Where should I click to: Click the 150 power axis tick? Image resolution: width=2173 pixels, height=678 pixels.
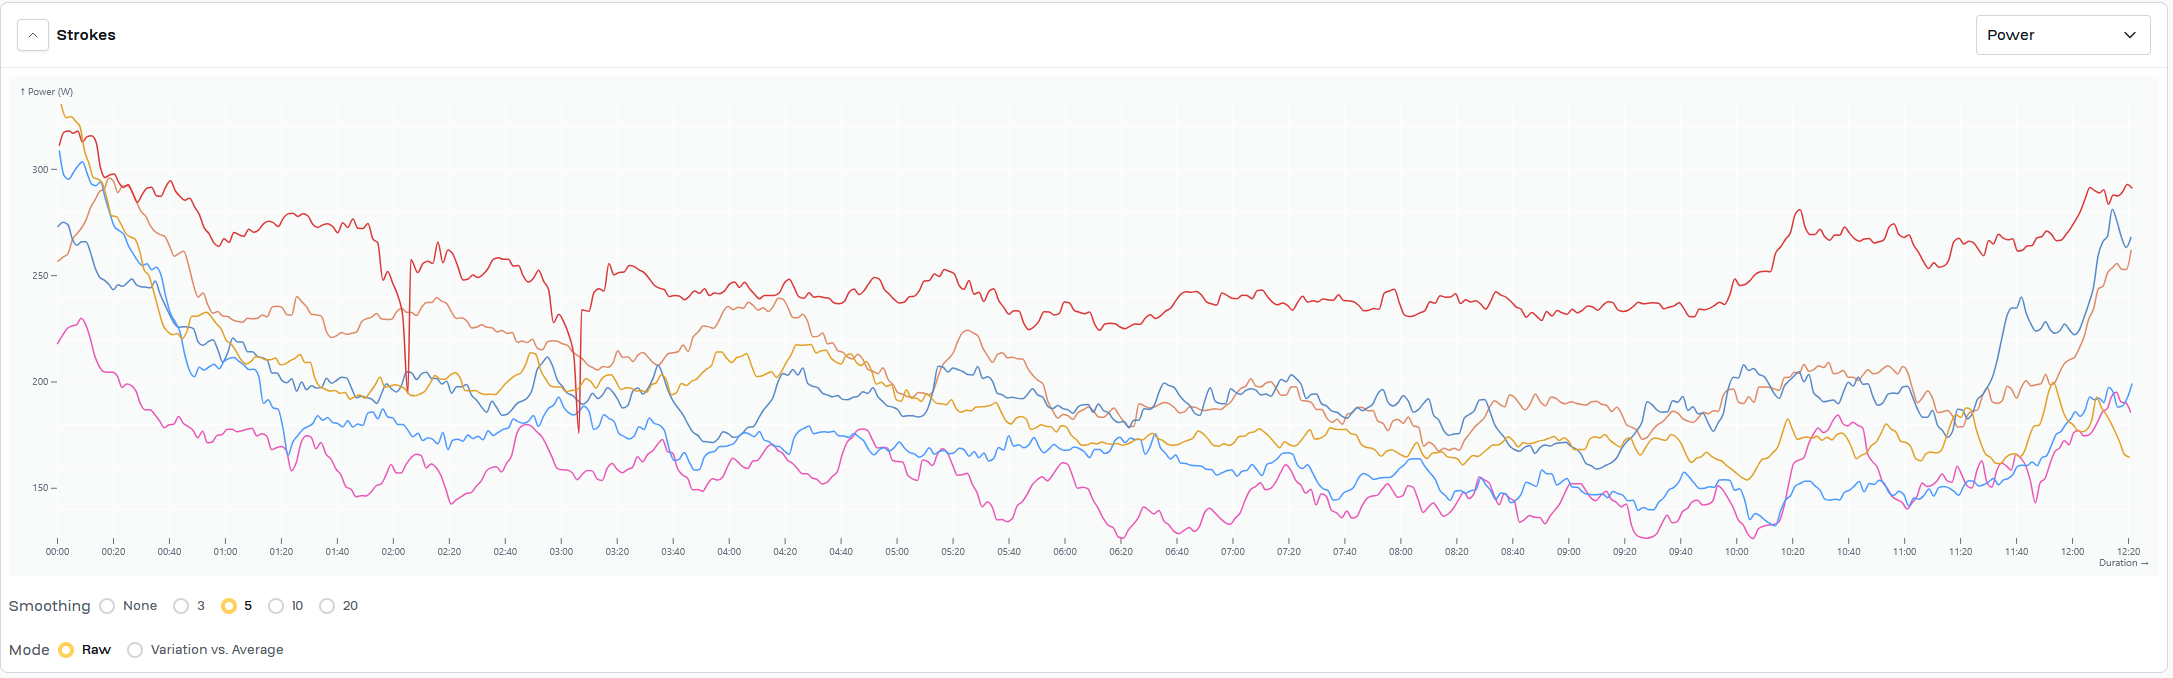(x=40, y=488)
